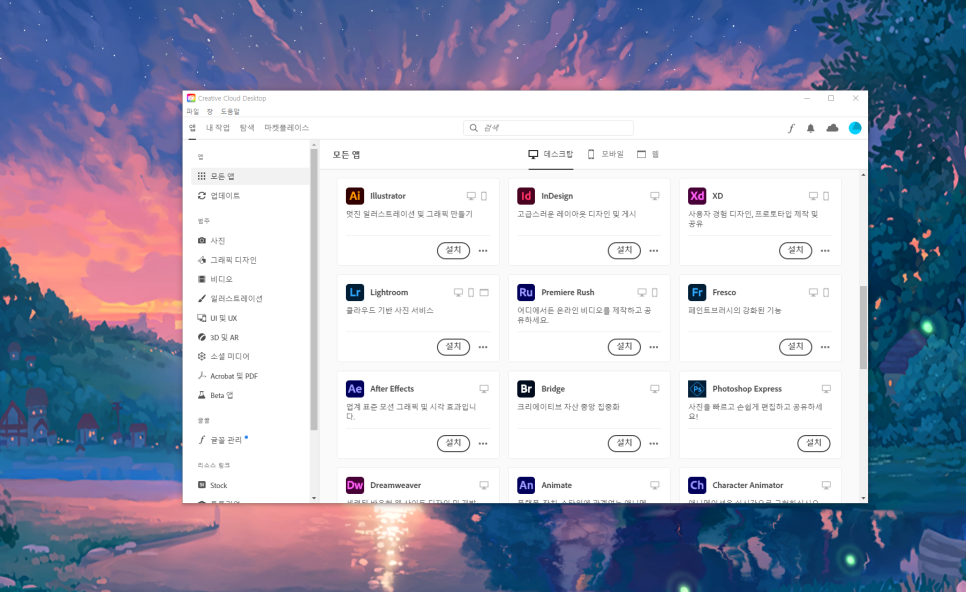Open notifications bell icon
Image resolution: width=966 pixels, height=592 pixels.
811,128
